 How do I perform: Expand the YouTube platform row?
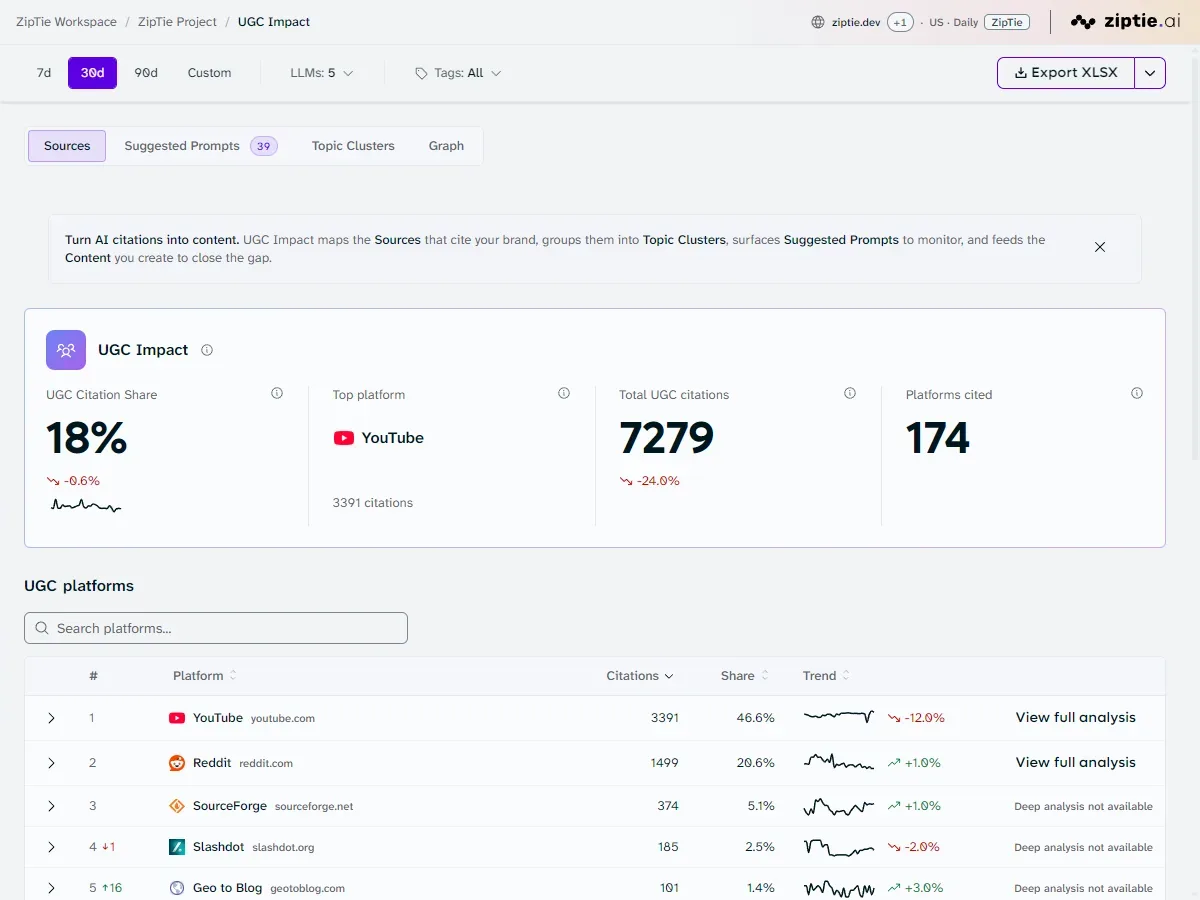[x=51, y=718]
